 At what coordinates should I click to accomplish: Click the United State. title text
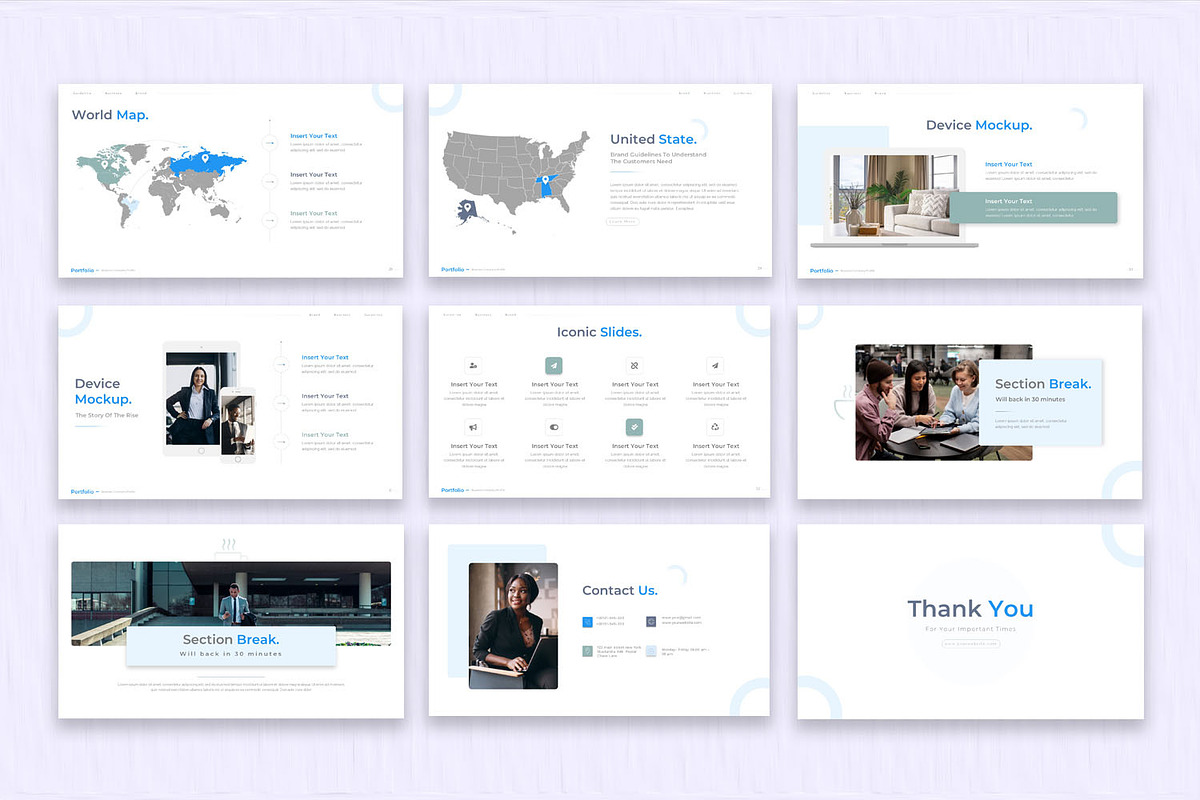[653, 139]
